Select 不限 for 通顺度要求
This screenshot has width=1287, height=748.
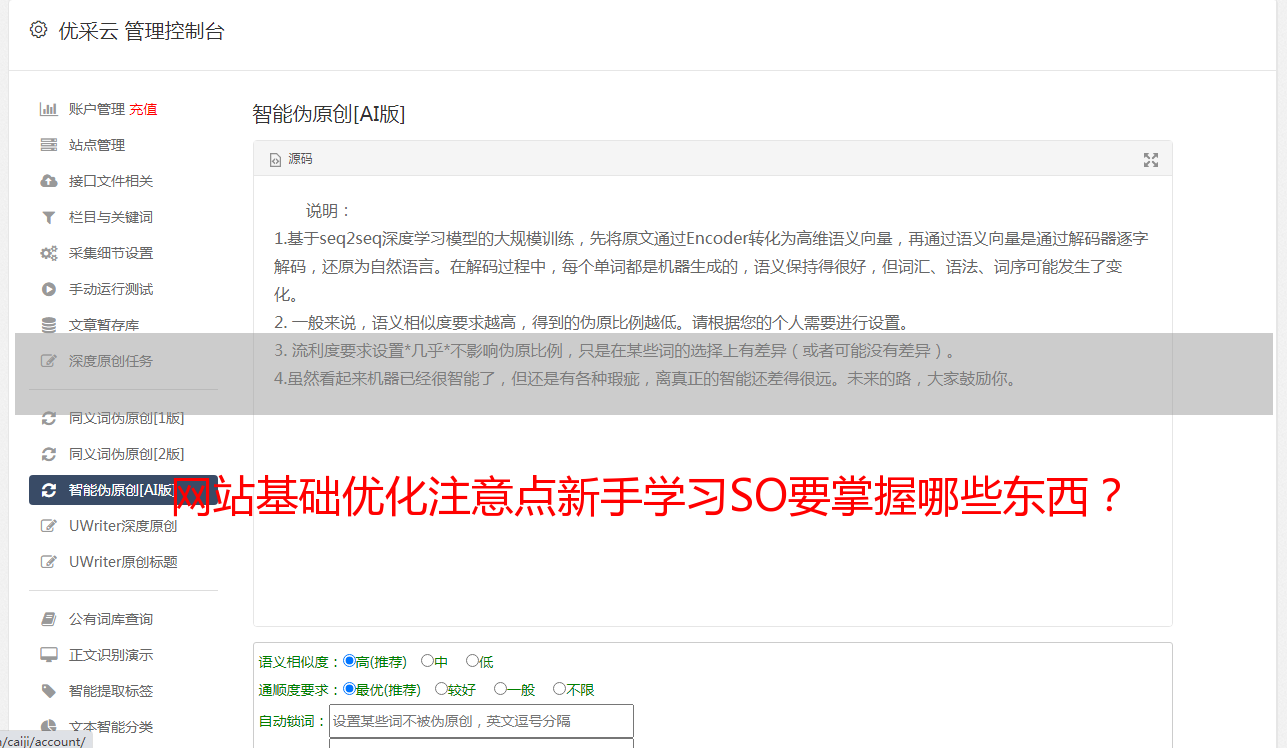pos(559,689)
